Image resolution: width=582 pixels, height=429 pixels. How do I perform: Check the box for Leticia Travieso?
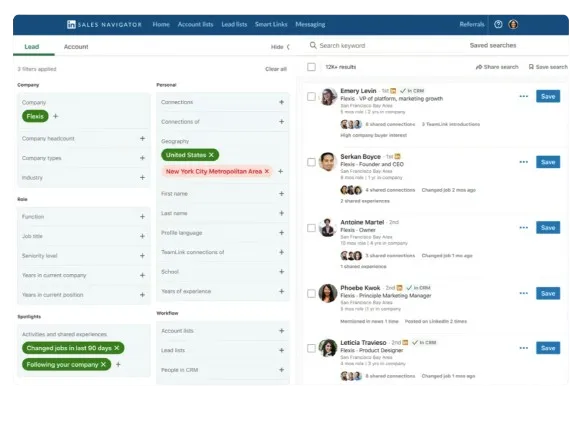(x=311, y=348)
